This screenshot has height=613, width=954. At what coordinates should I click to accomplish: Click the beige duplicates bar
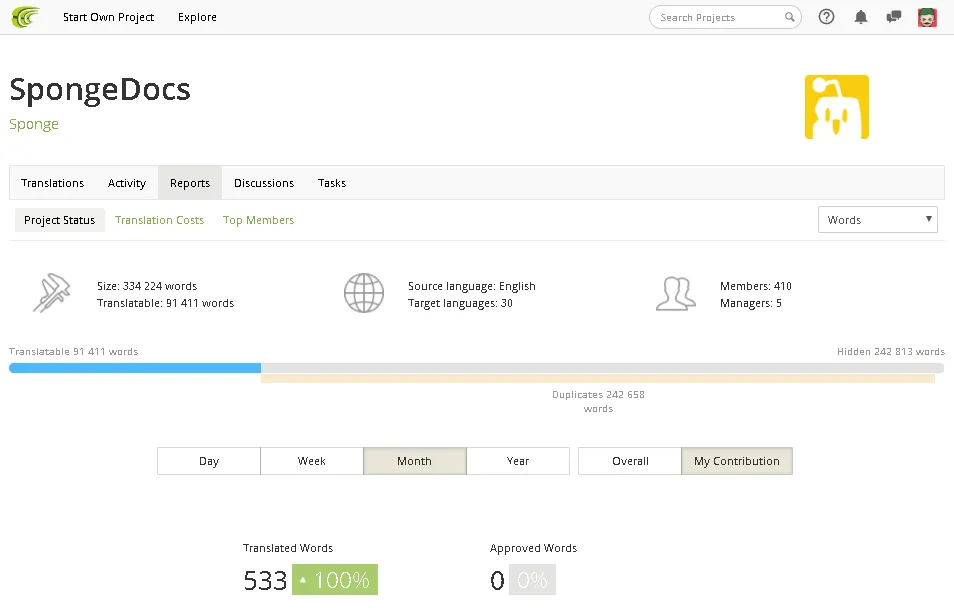tap(598, 379)
